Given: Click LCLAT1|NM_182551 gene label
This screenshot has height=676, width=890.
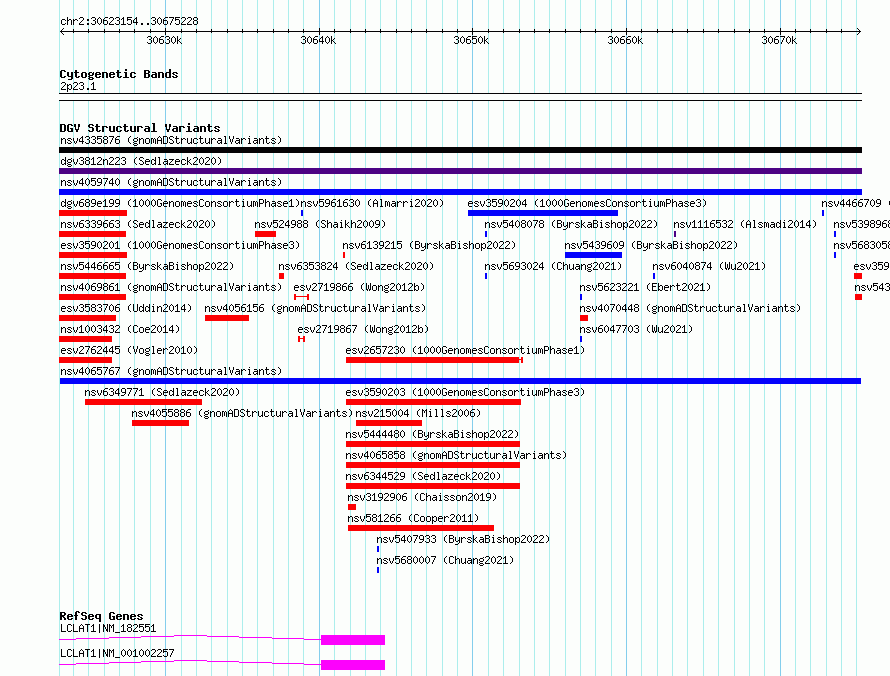Looking at the screenshot, I should click(108, 628).
